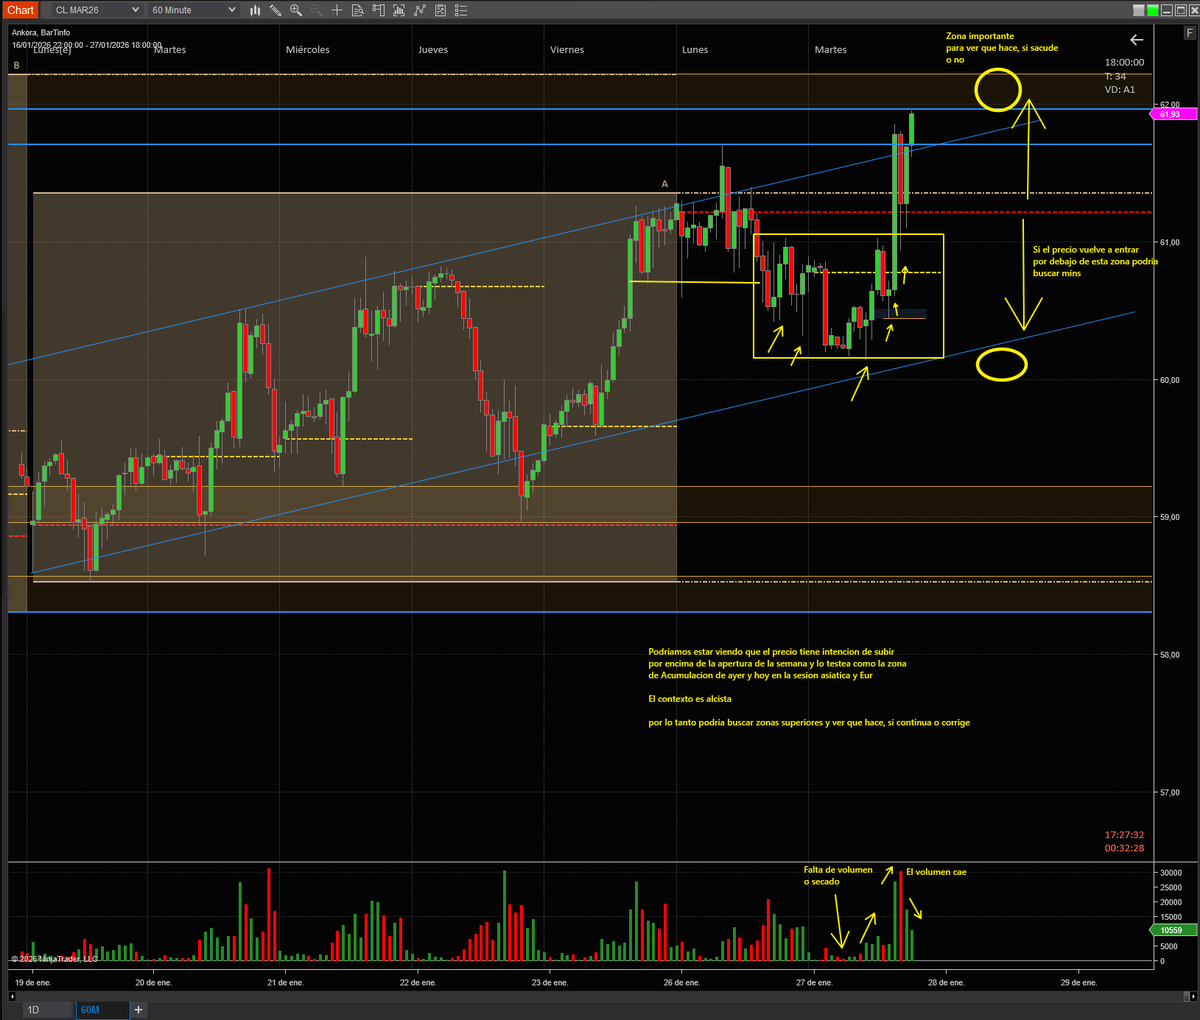
Task: Click the 'T: 34' info text
Action: point(1115,76)
